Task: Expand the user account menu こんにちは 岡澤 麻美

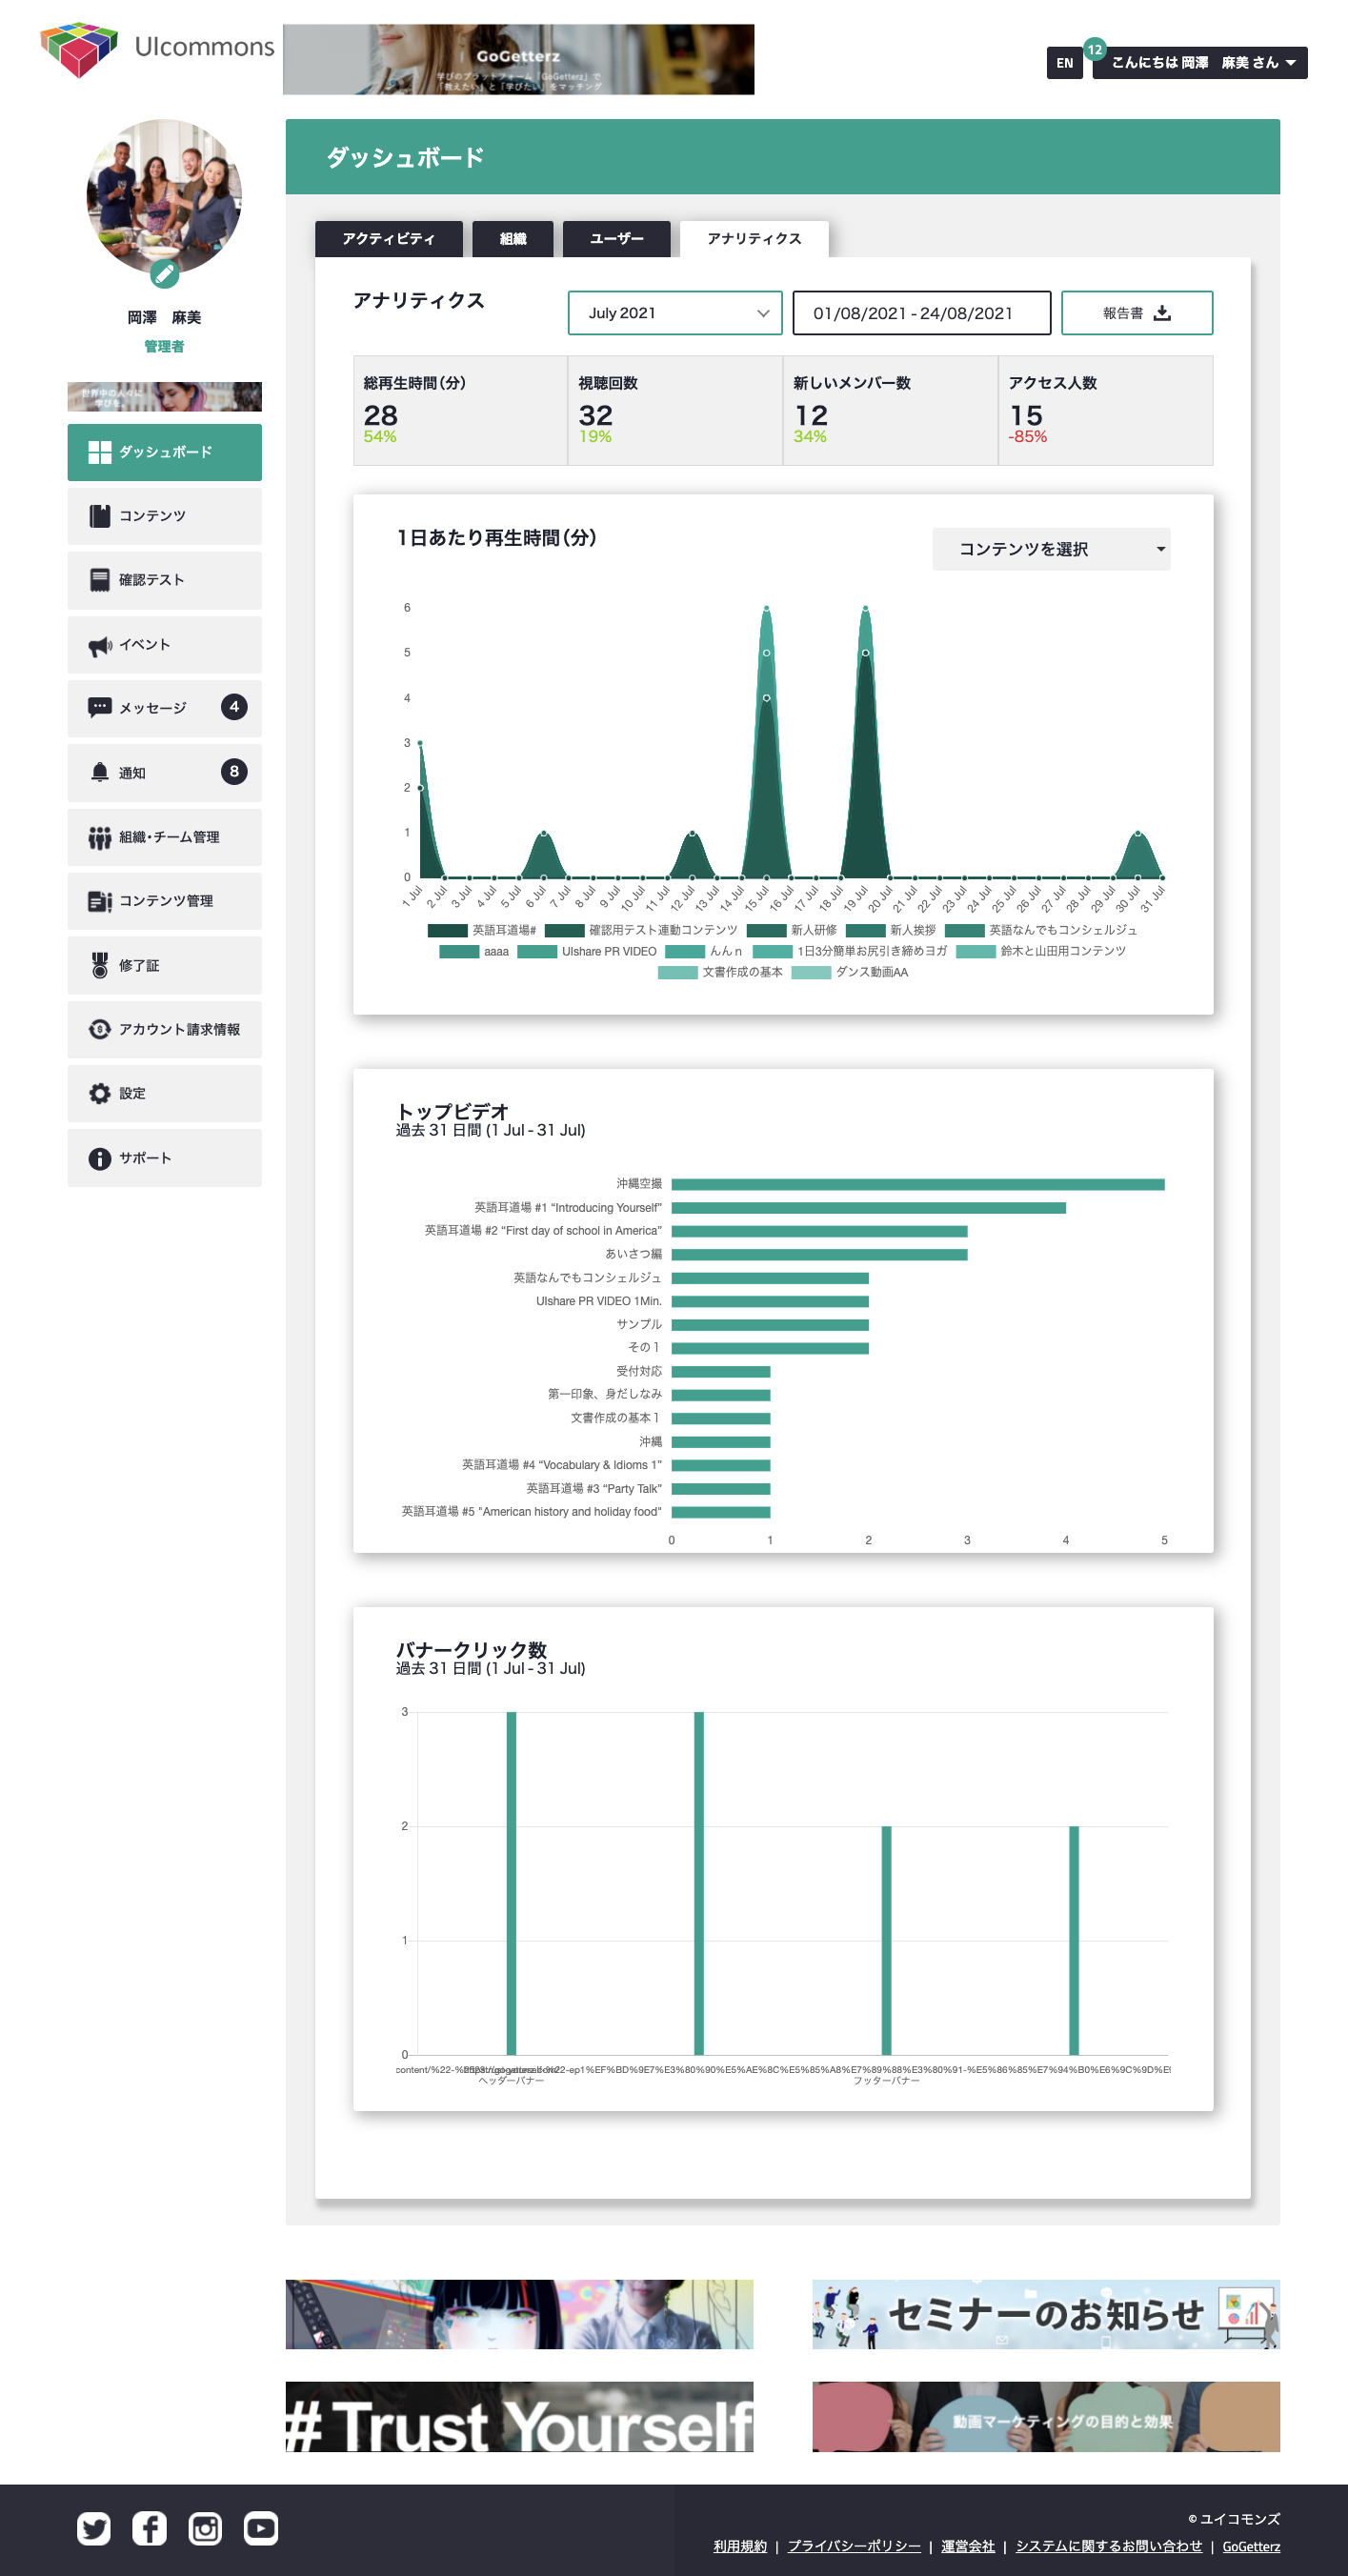Action: 1200,63
